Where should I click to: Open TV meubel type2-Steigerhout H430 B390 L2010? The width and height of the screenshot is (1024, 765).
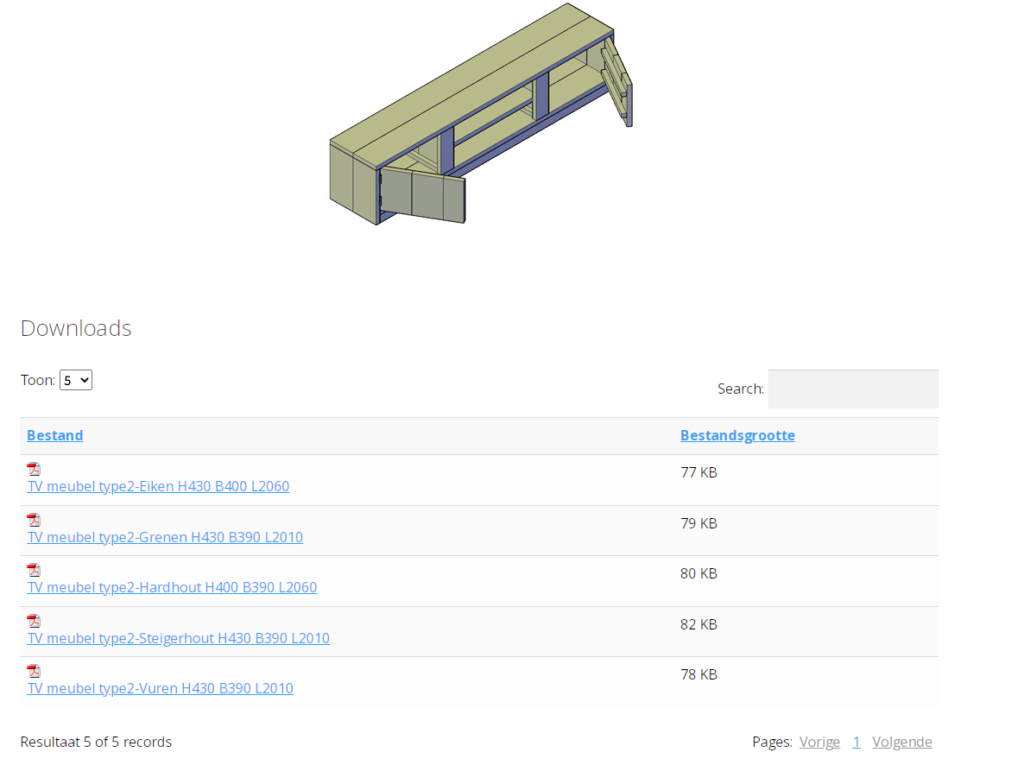[178, 638]
